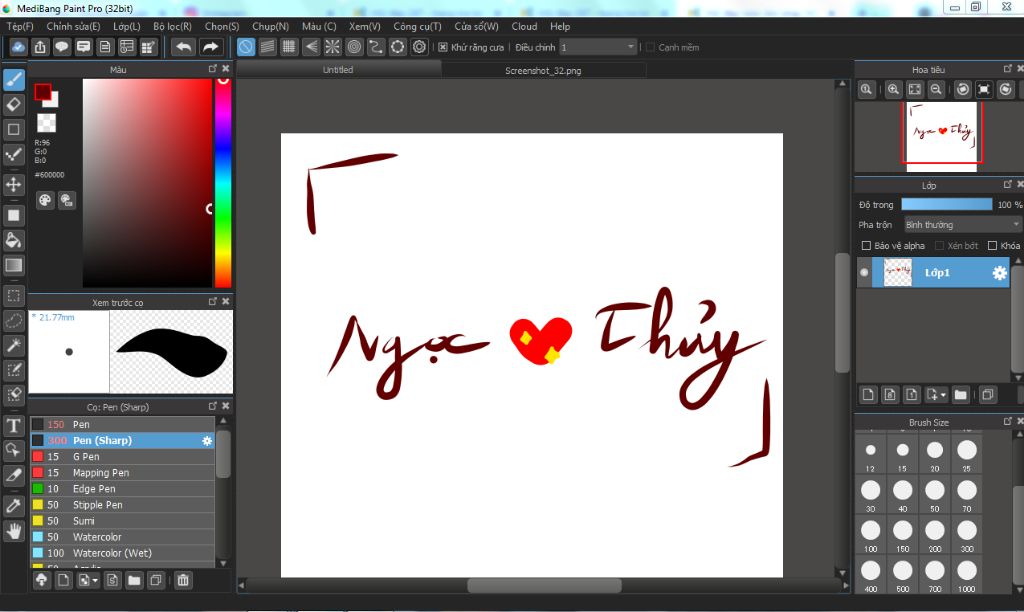The image size is (1024, 612).
Task: Select the Bucket fill tool
Action: tap(14, 240)
